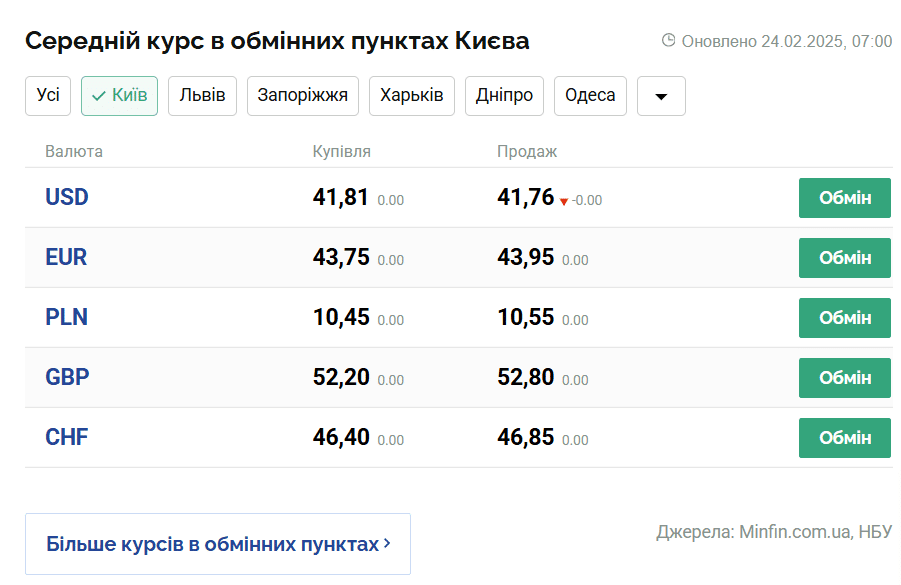Open the EUR currency link
This screenshot has height=585, width=901.
tap(66, 257)
